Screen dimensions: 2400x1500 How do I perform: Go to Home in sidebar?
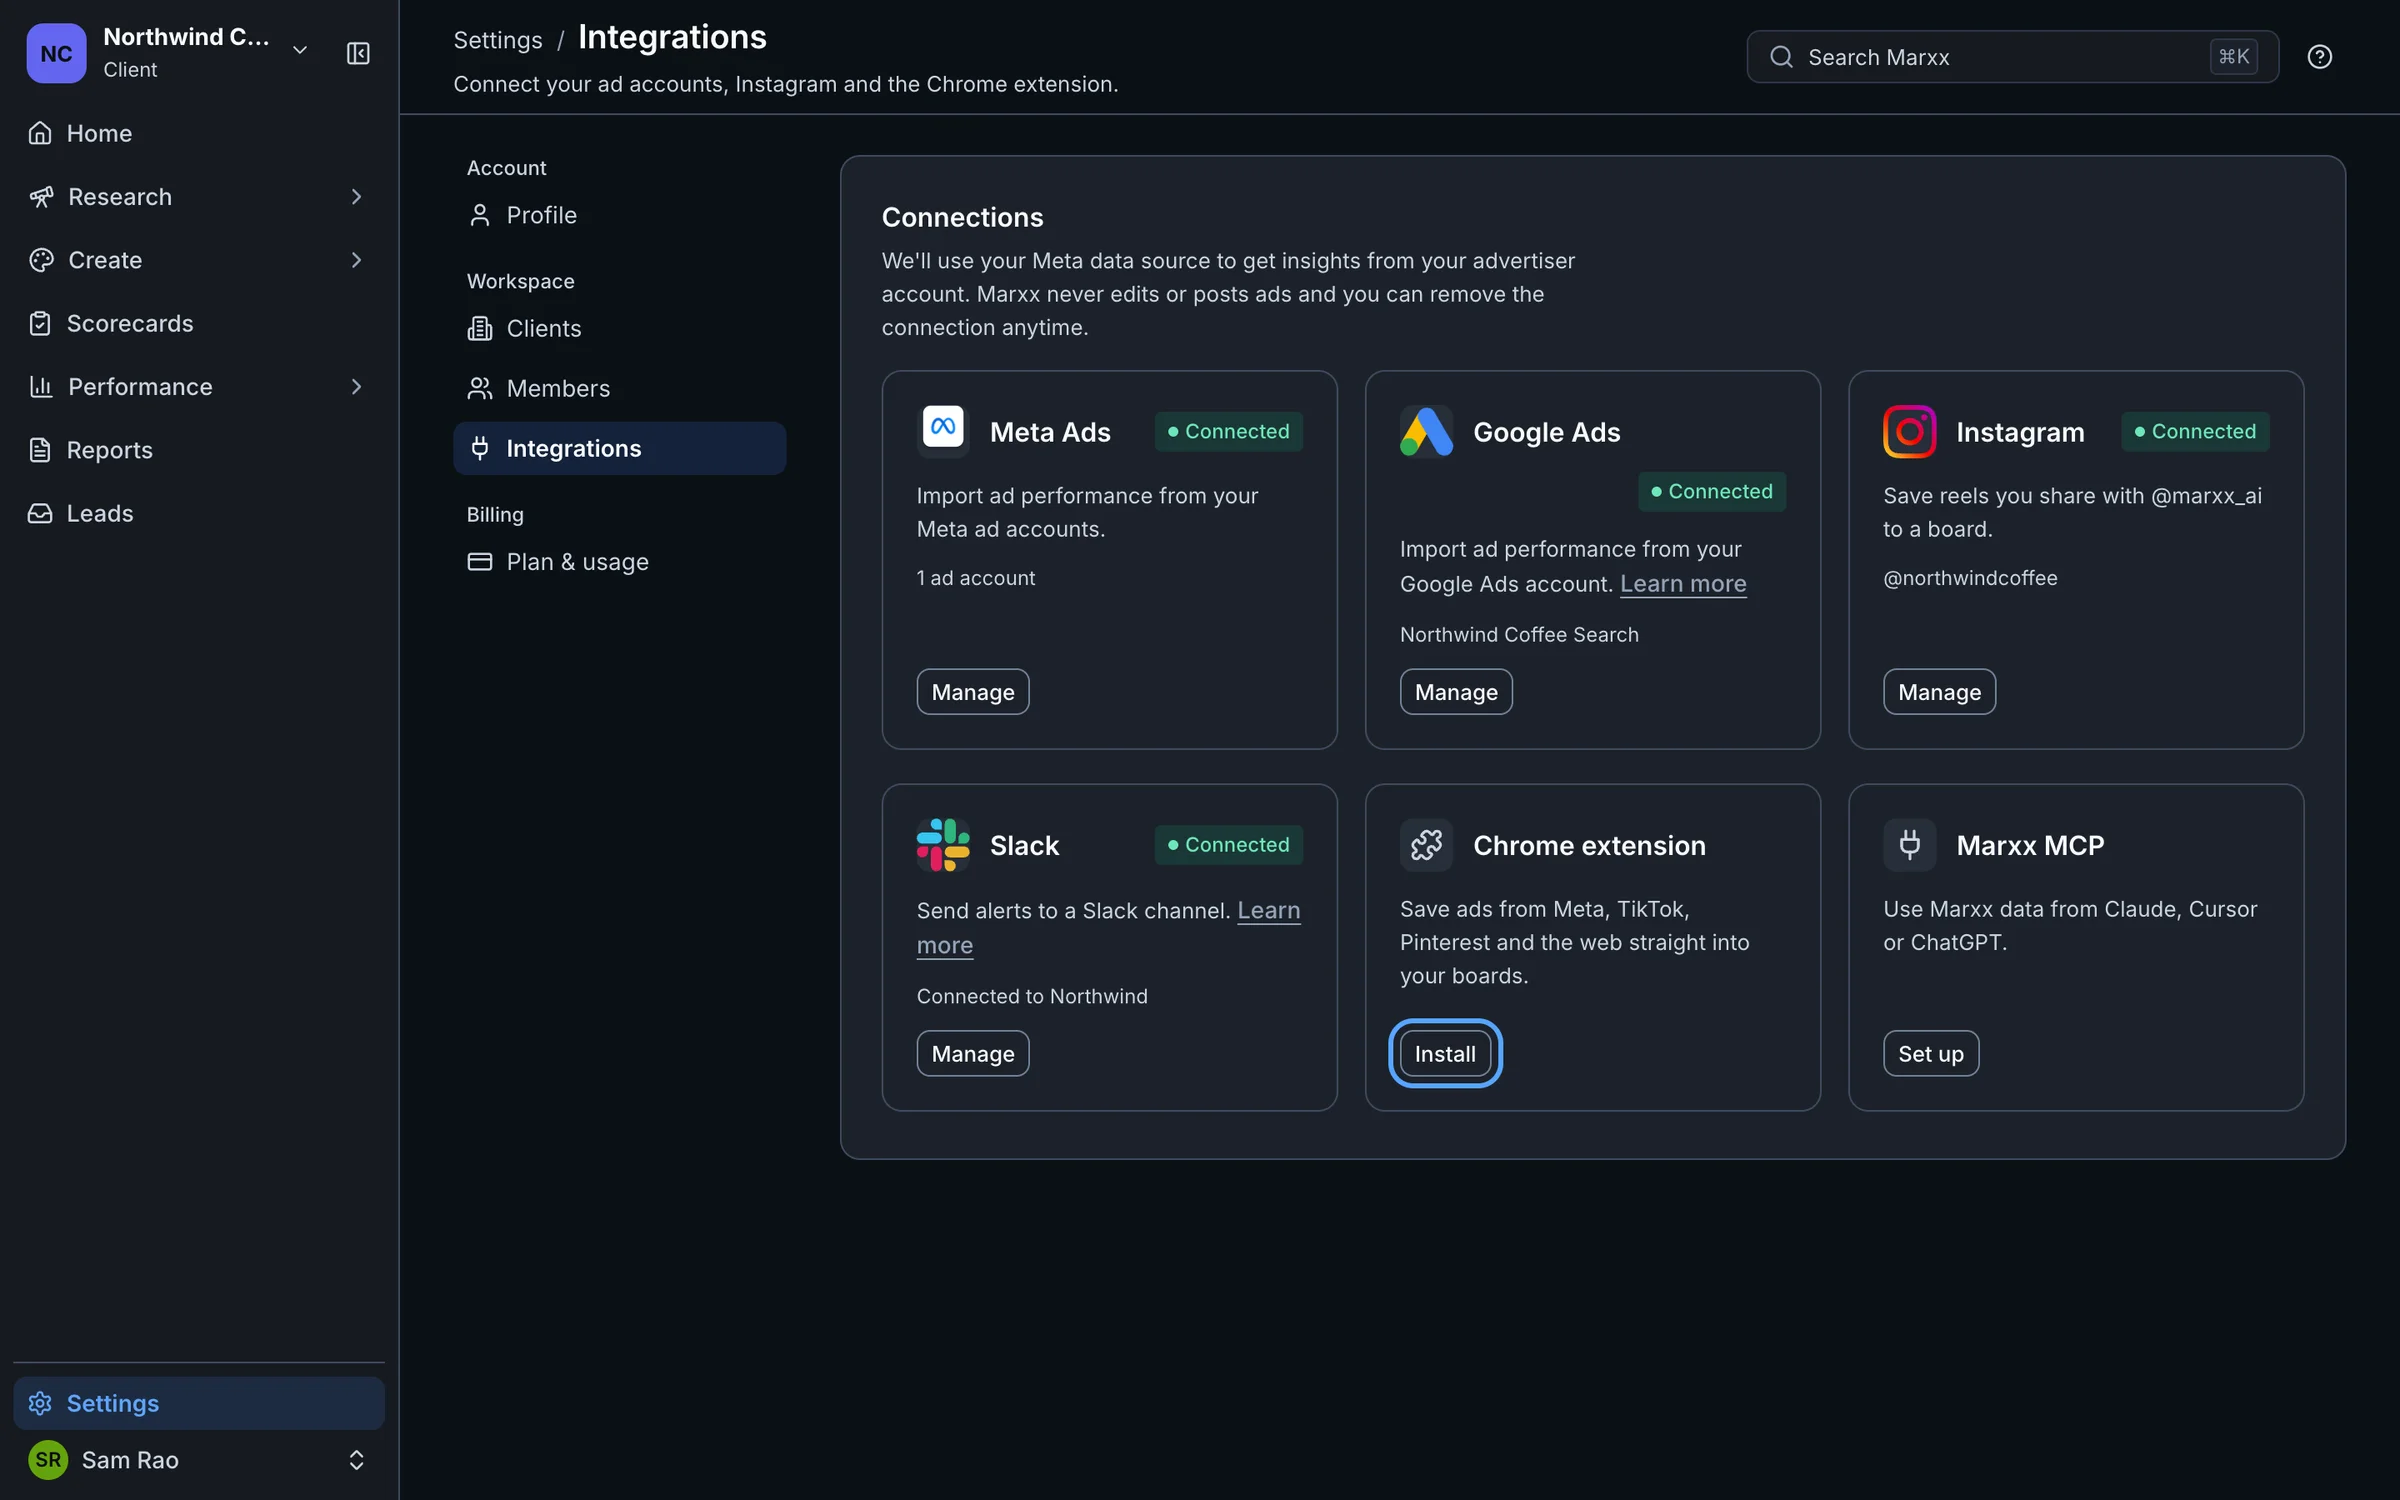tap(199, 133)
